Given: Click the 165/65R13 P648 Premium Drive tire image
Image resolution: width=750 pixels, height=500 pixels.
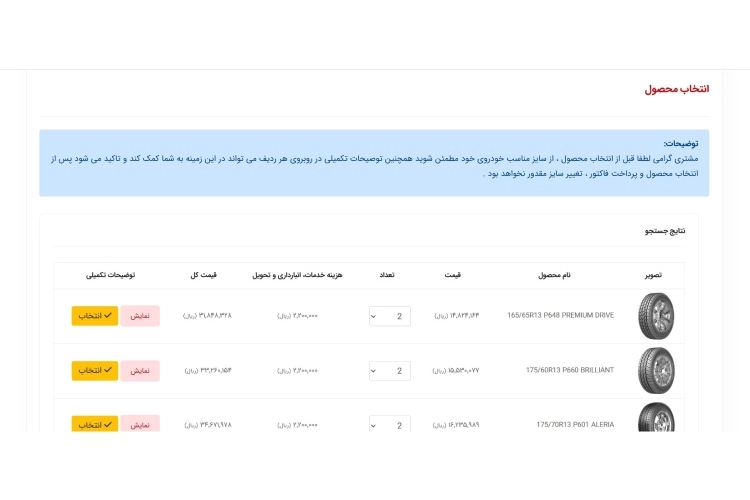Looking at the screenshot, I should pos(656,315).
